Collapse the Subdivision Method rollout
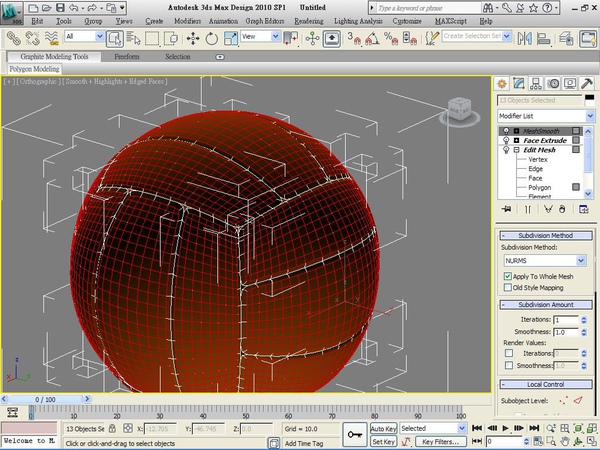The height and width of the screenshot is (450, 600). pyautogui.click(x=546, y=235)
